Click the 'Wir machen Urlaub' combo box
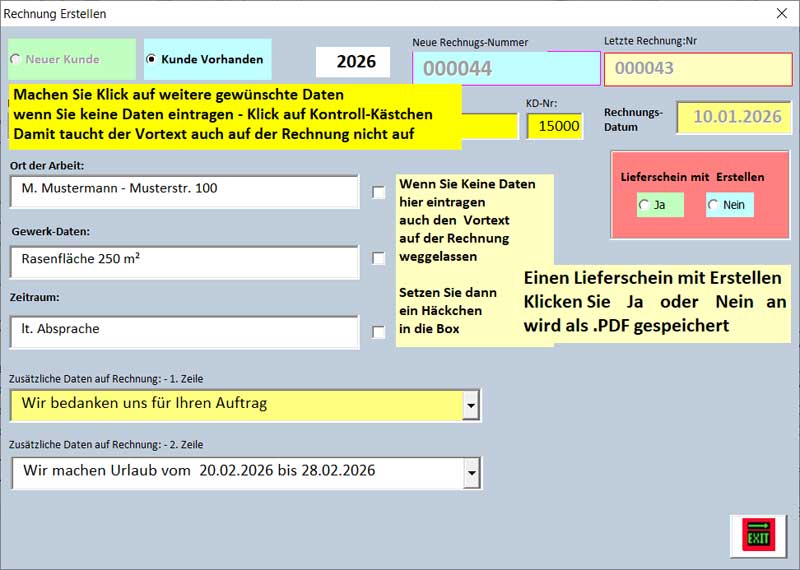800x570 pixels. point(235,473)
